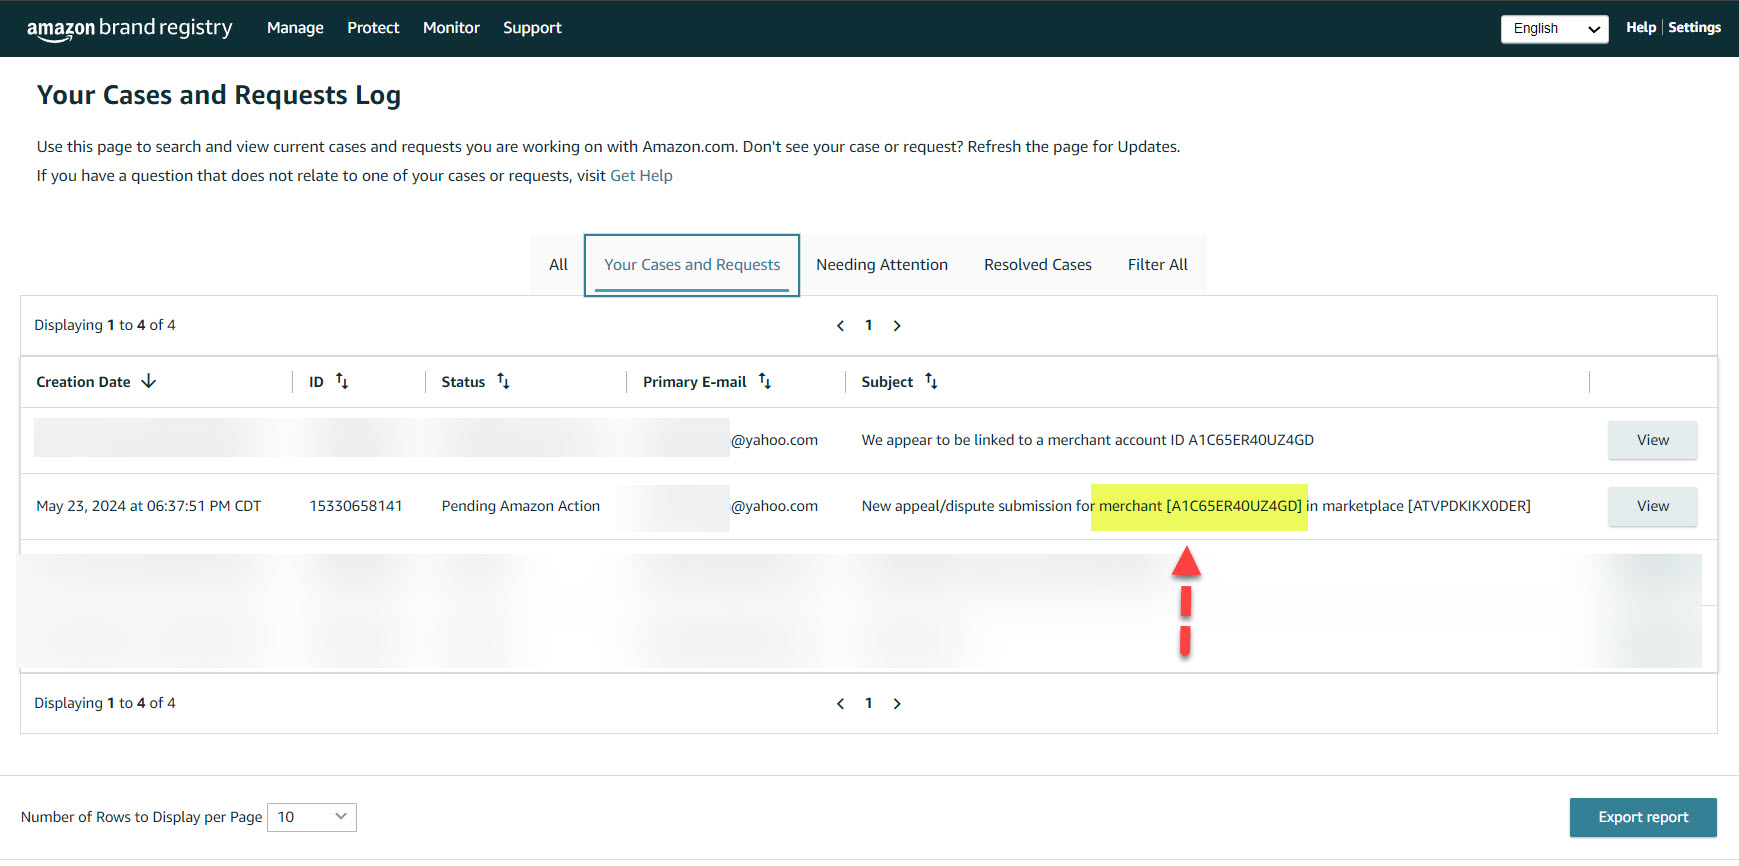Sort the ID column

342,381
